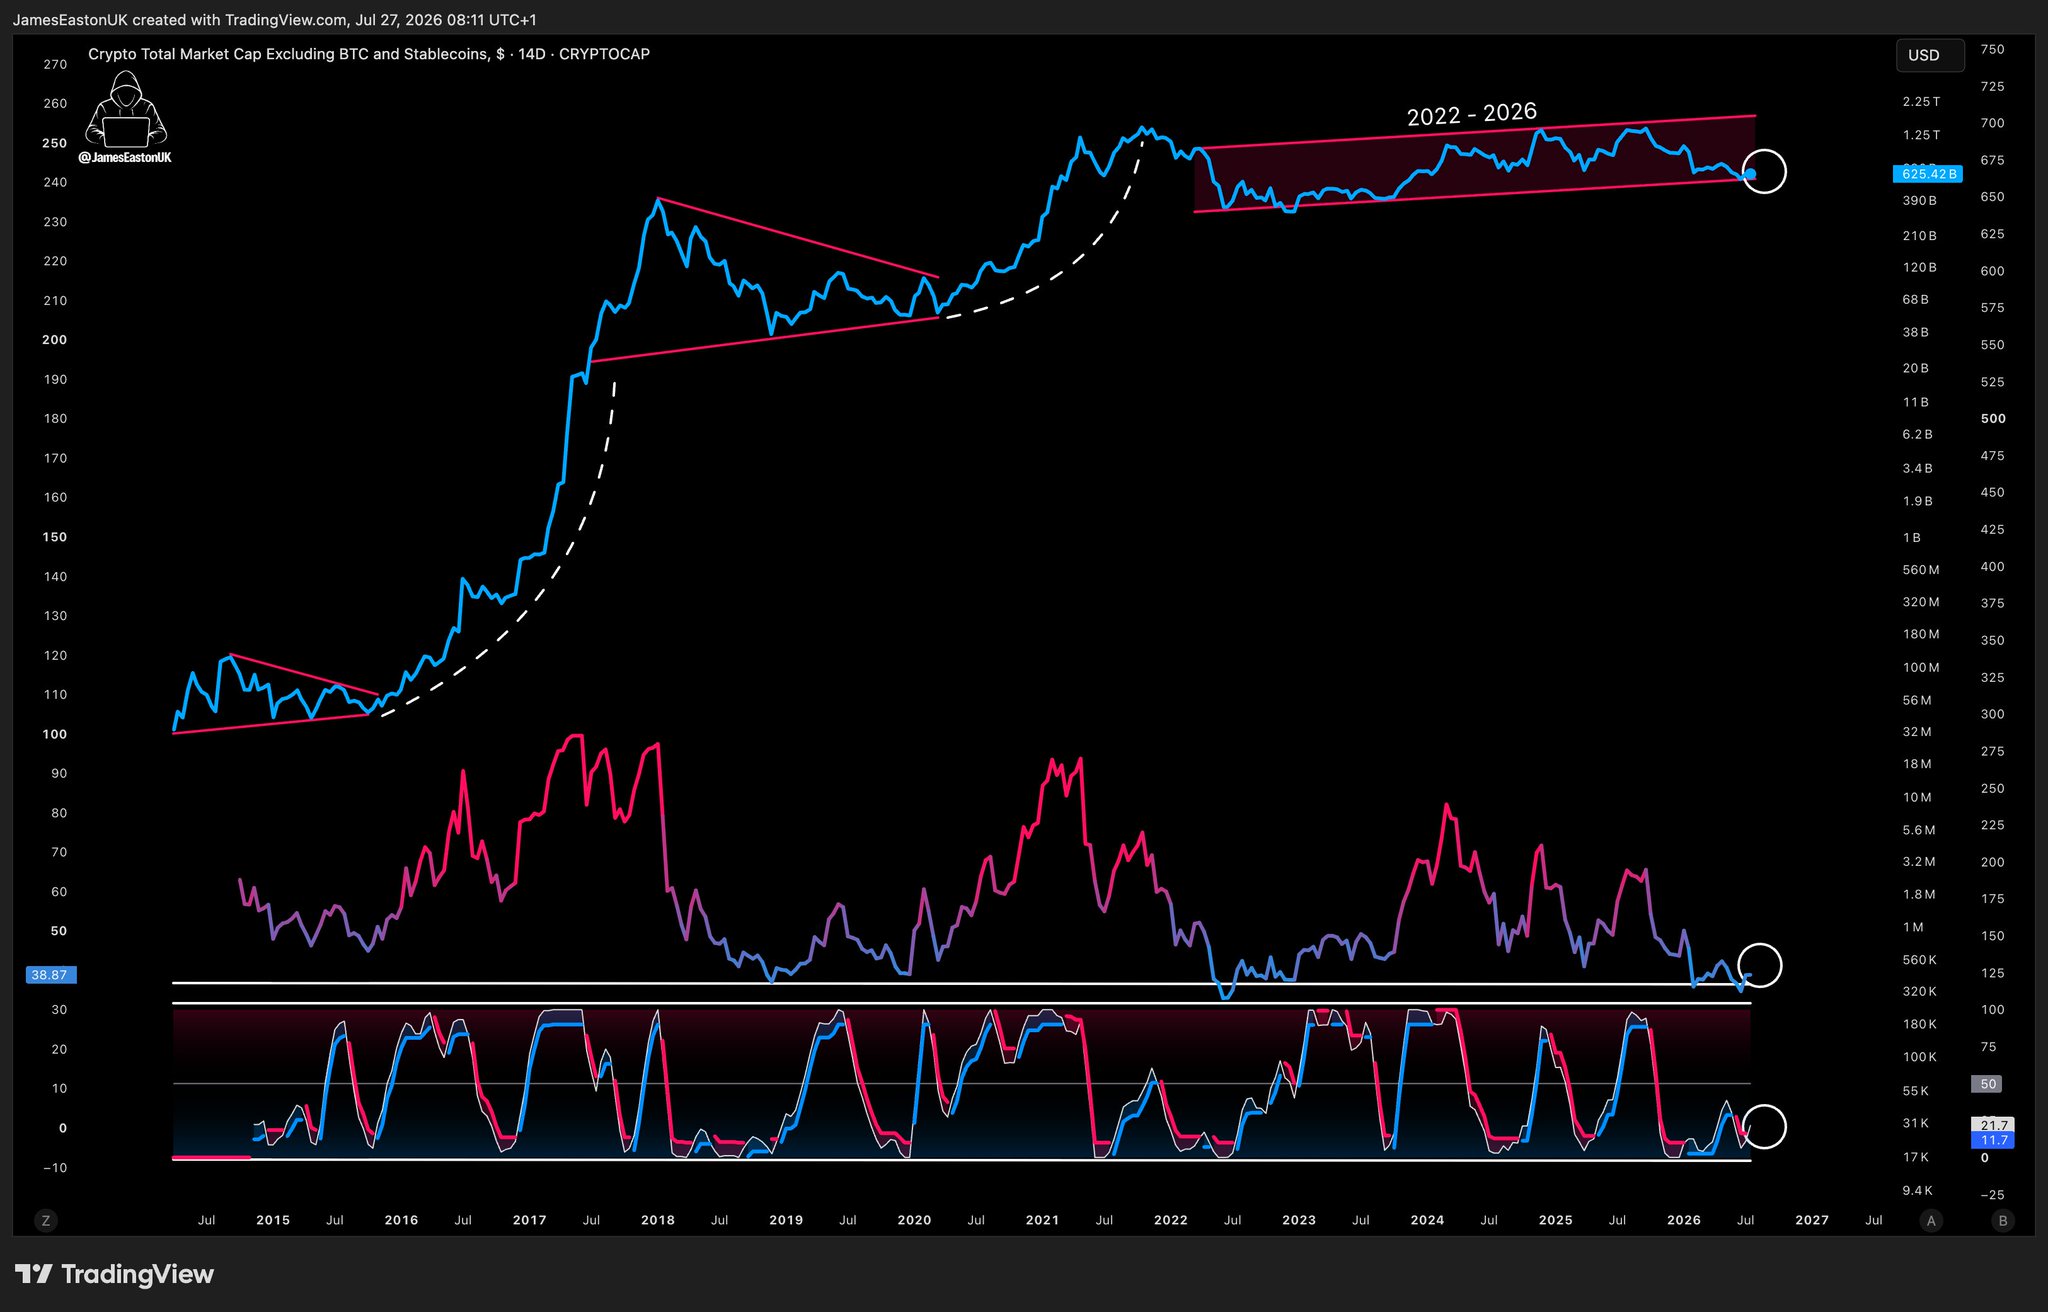This screenshot has width=2048, height=1312.
Task: Click the 2015 label on the time axis
Action: click(x=273, y=1220)
